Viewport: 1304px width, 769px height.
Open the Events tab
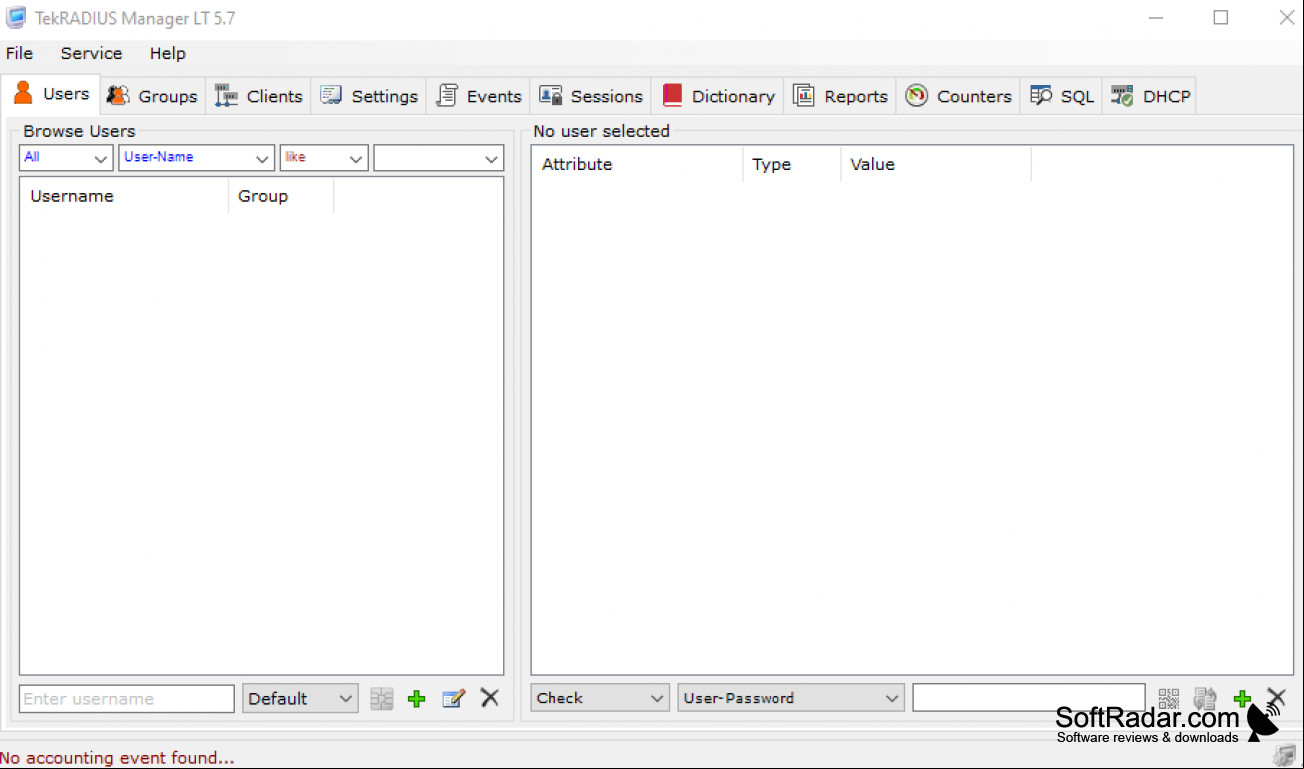(x=479, y=96)
